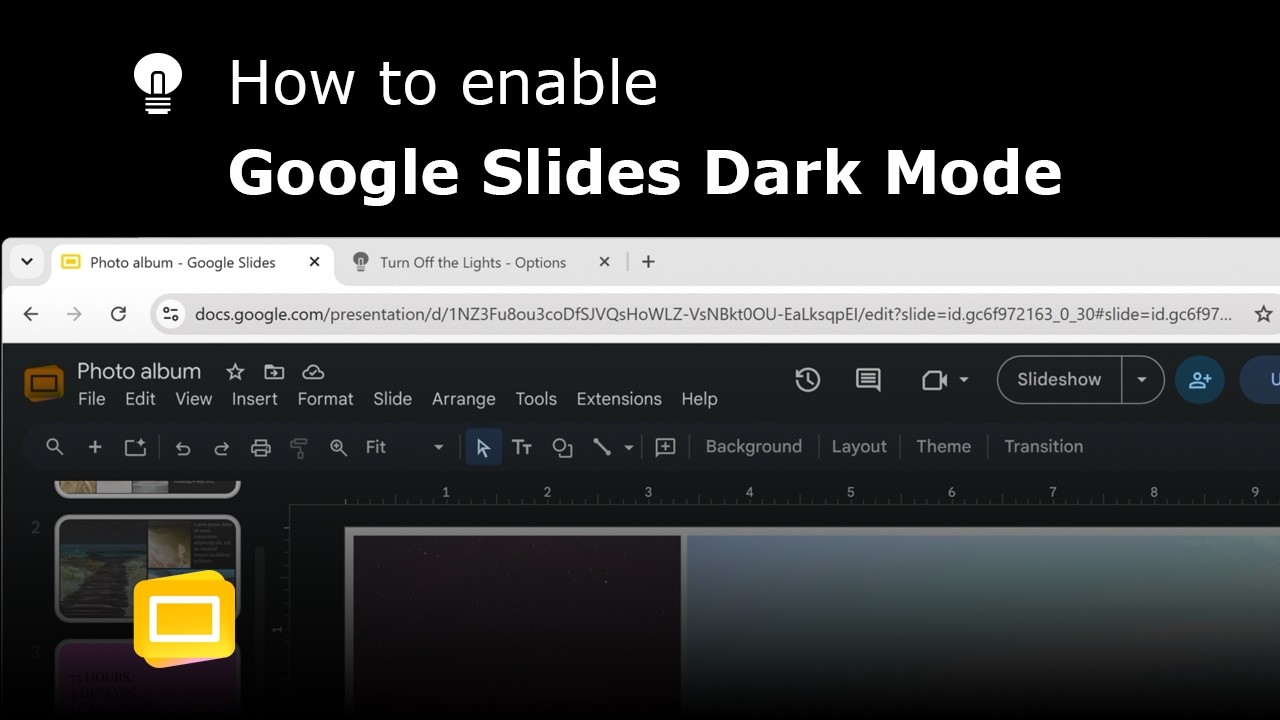Open the Format menu
The width and height of the screenshot is (1280, 720).
tap(326, 399)
